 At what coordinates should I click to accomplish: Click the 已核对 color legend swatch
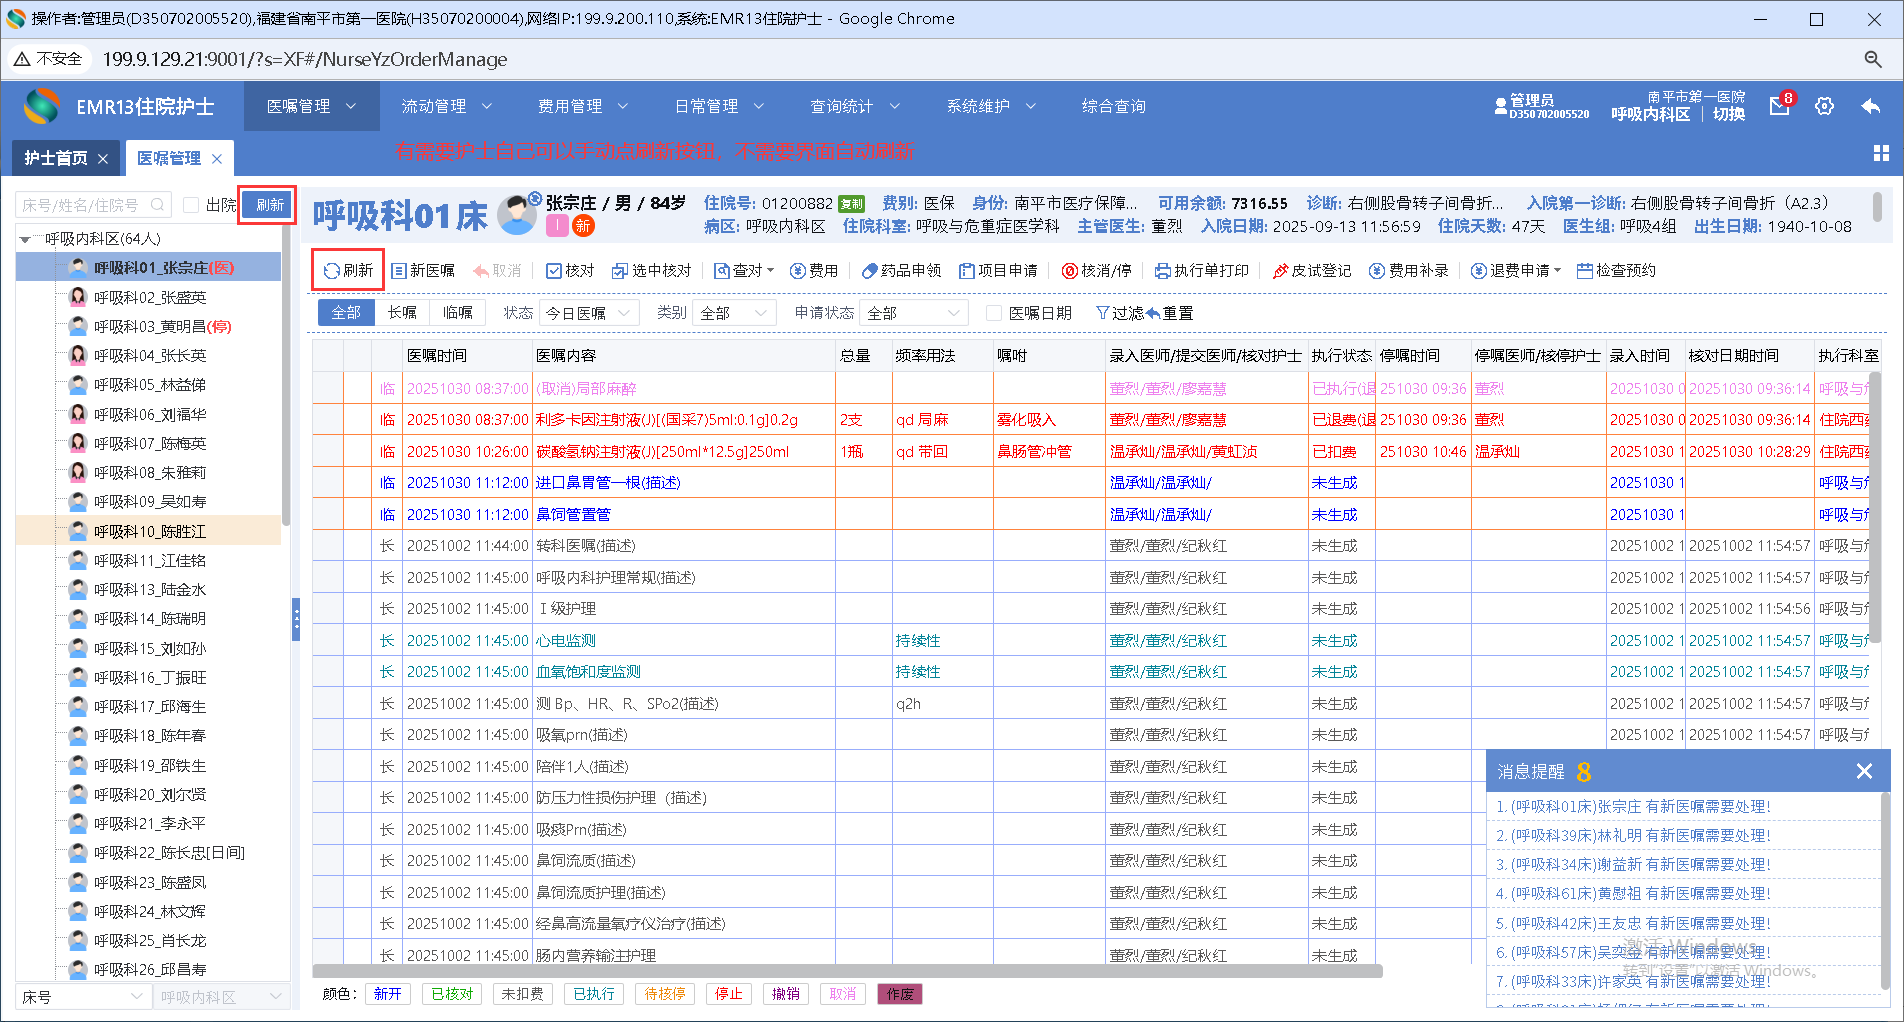tap(452, 993)
